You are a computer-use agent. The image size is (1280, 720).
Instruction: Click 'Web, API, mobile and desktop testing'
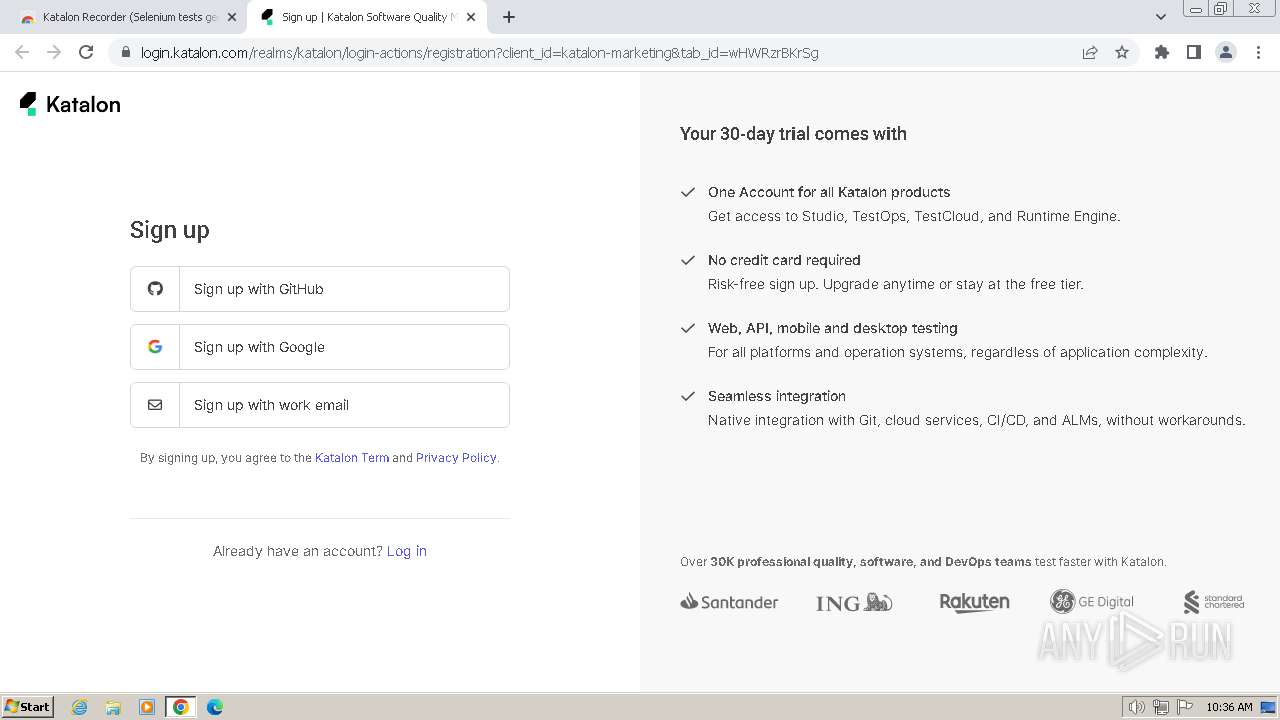click(x=833, y=328)
